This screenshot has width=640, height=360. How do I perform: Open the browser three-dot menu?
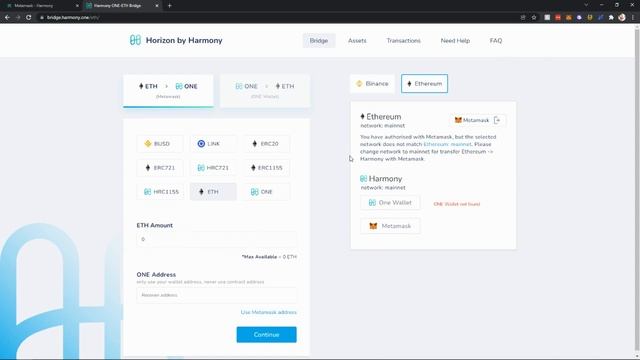click(x=633, y=18)
